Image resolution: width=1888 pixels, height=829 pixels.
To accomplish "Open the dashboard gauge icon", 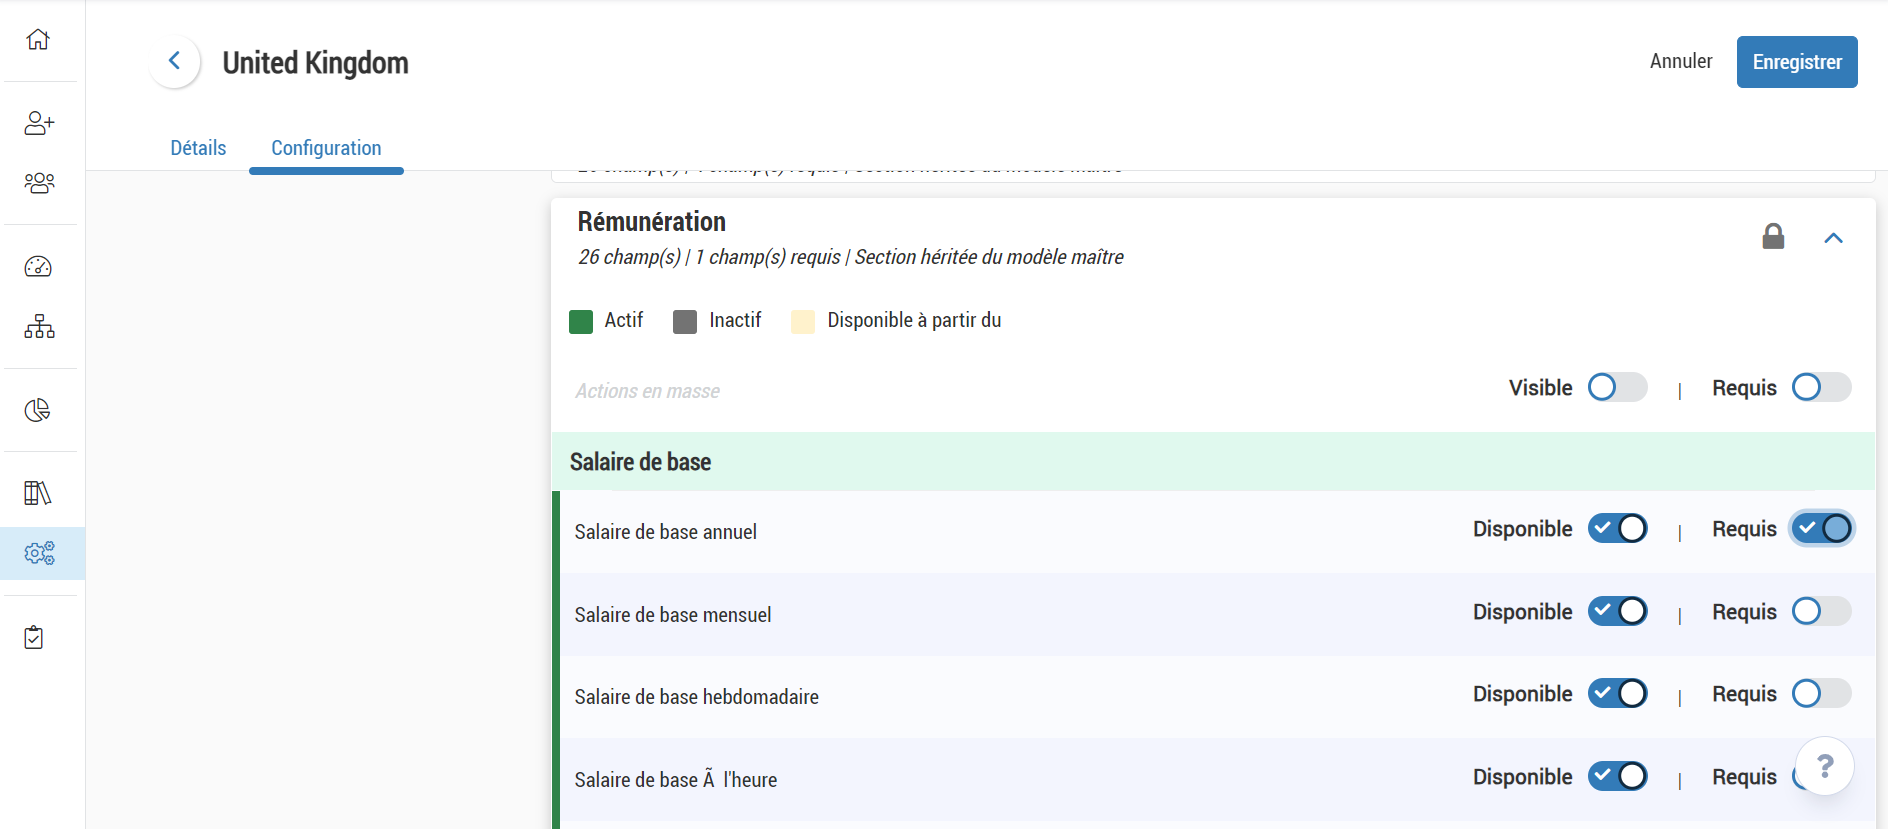I will coord(38,267).
